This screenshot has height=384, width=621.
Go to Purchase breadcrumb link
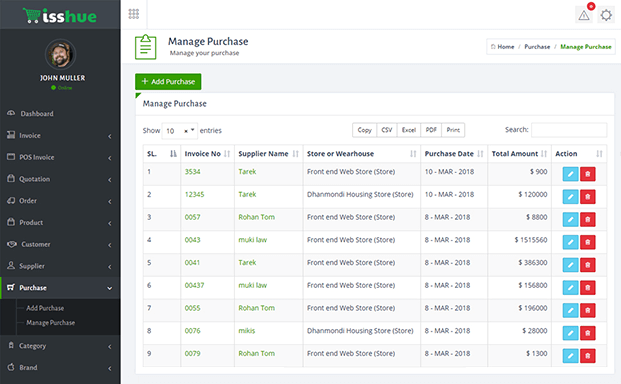(537, 47)
